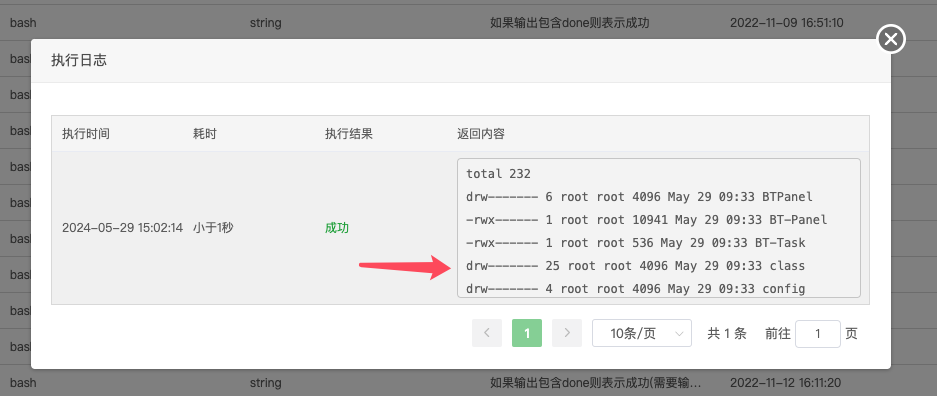Click the 'total 232' output line

[498, 174]
